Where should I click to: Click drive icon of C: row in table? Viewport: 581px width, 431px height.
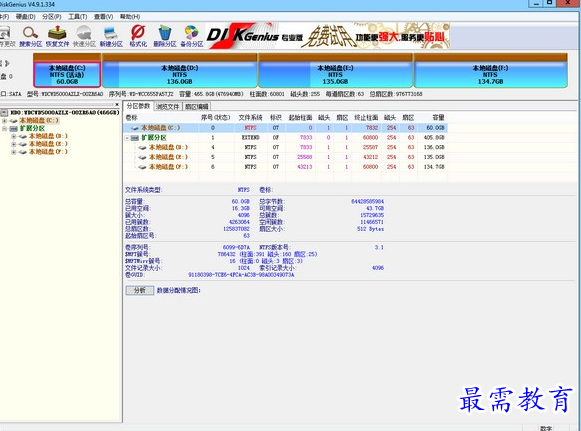(x=135, y=128)
